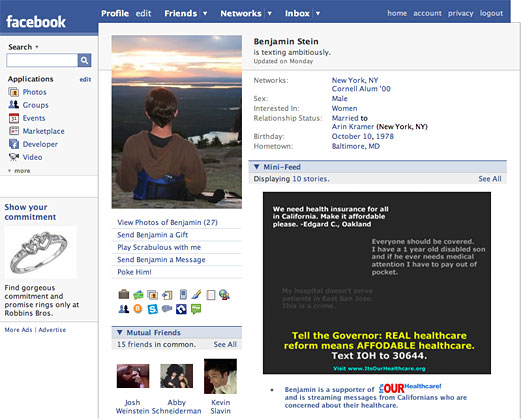Open Groups application icon in sidebar
Screen dimensions: 525x420
tap(14, 105)
